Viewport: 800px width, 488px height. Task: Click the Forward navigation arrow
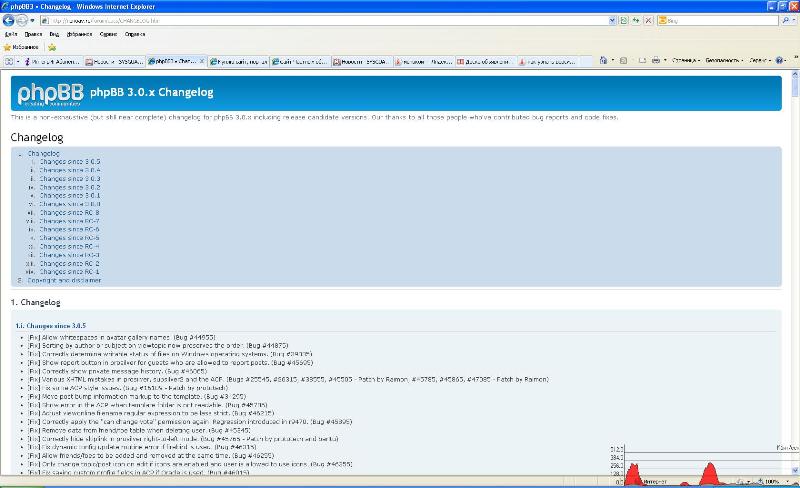(x=21, y=20)
